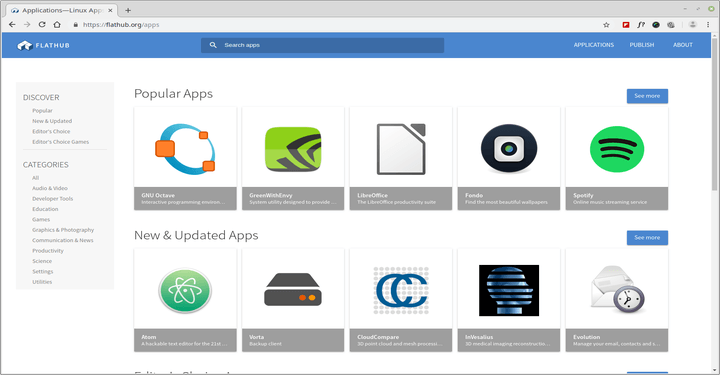Open the CloudCompare app icon

(401, 291)
